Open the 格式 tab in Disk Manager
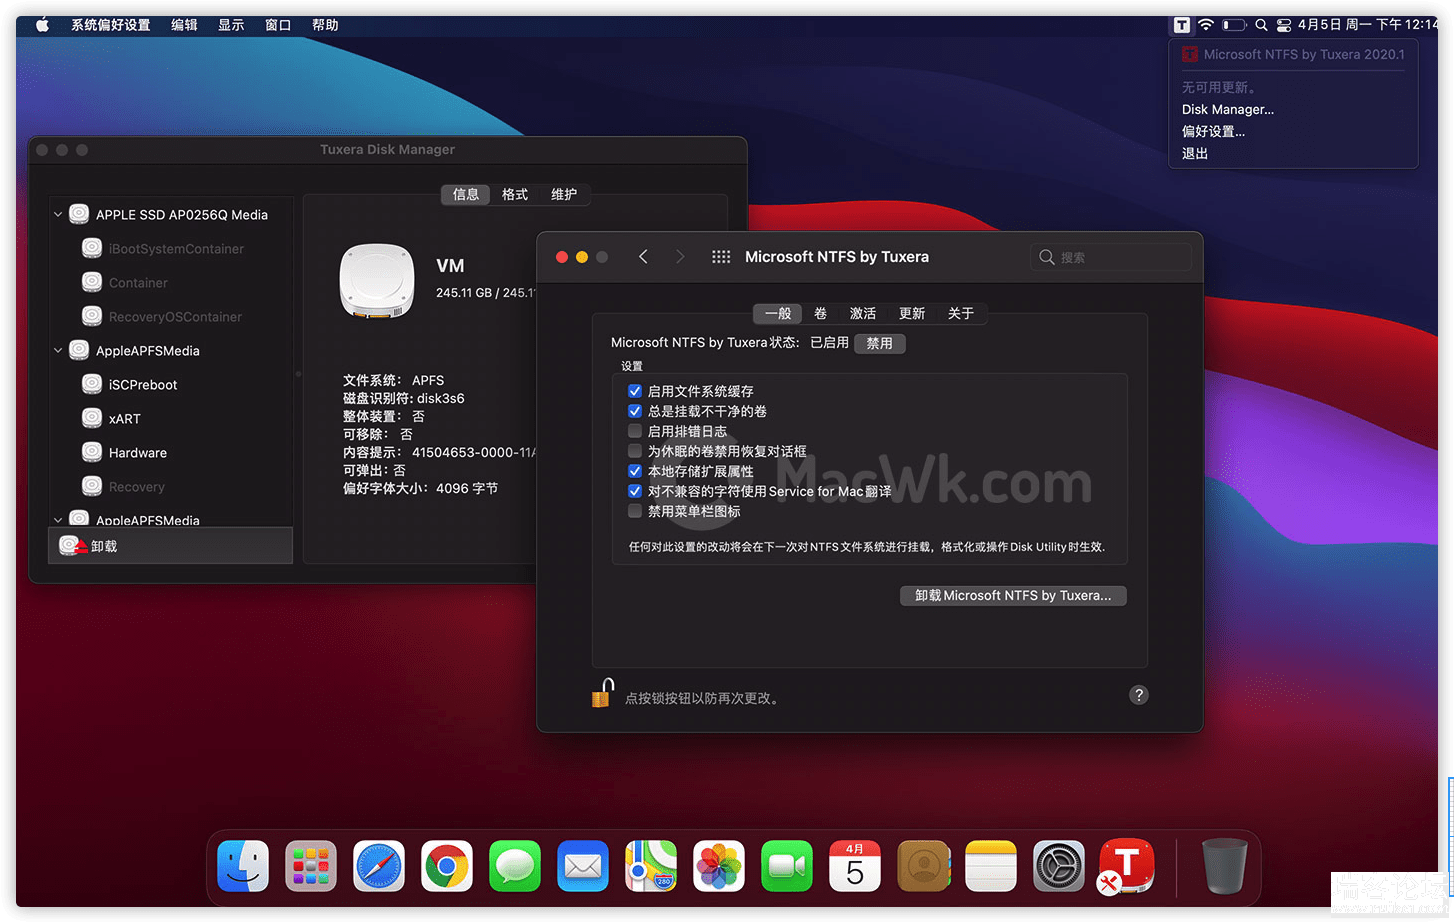 point(515,194)
